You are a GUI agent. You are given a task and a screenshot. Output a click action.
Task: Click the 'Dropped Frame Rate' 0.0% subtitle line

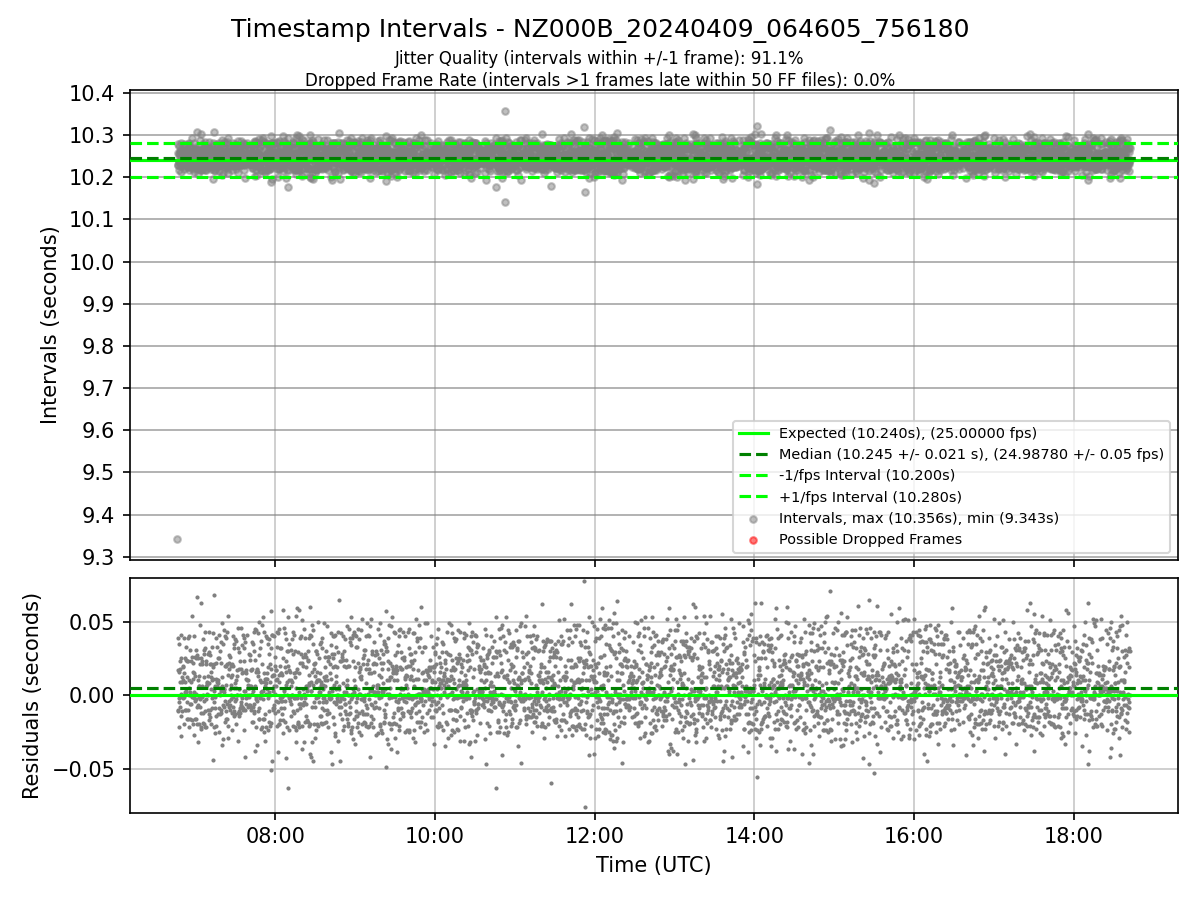coord(600,80)
